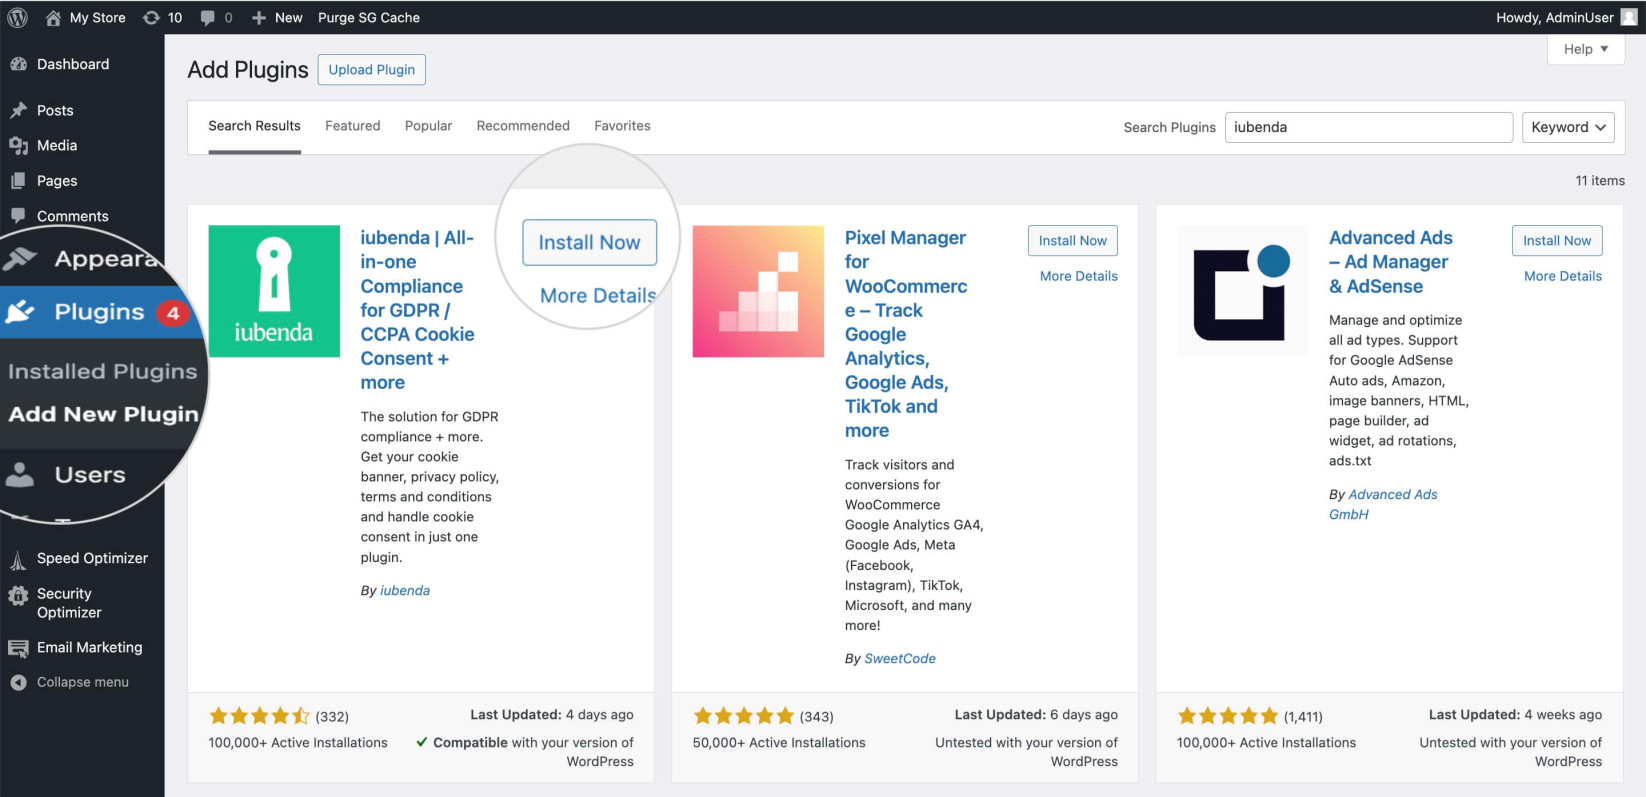
Task: Switch to the Search Results tab
Action: [x=254, y=126]
